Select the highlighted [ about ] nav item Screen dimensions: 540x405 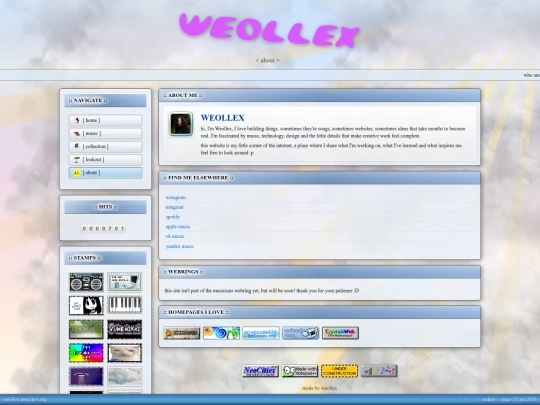coord(105,173)
